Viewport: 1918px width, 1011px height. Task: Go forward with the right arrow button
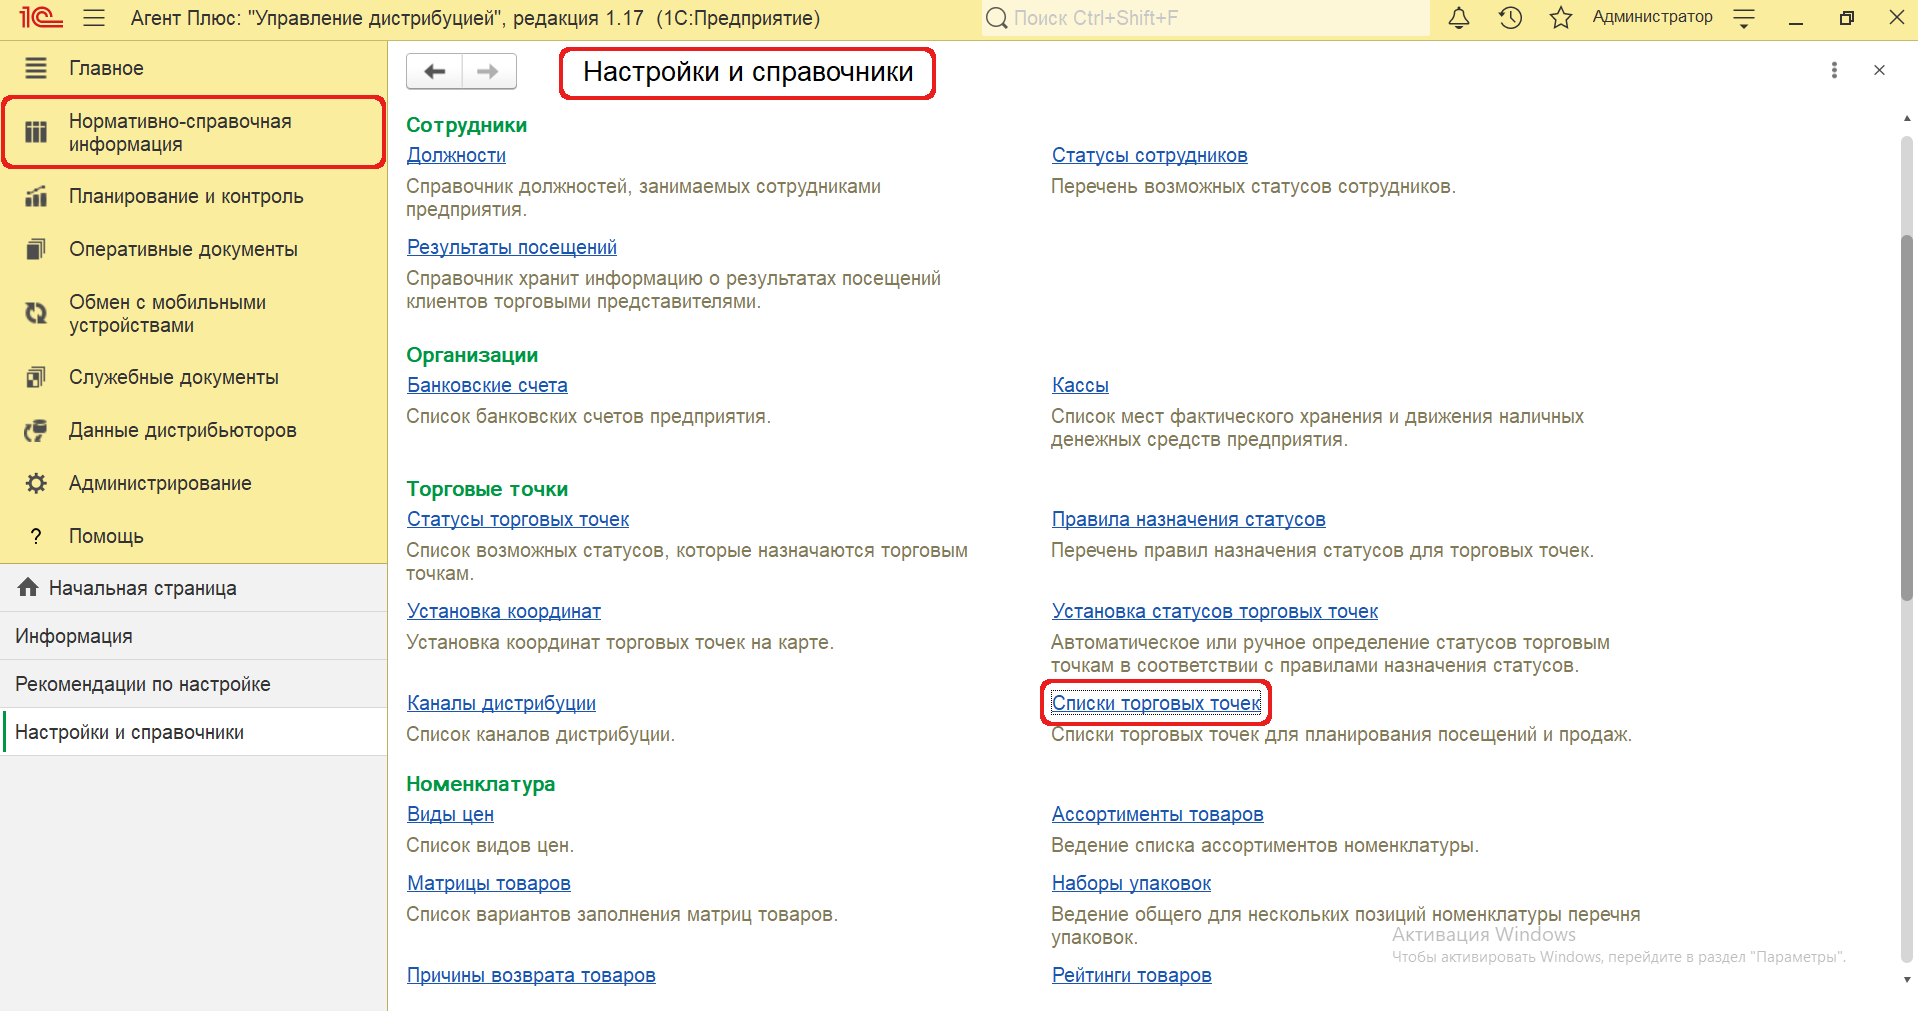click(489, 71)
